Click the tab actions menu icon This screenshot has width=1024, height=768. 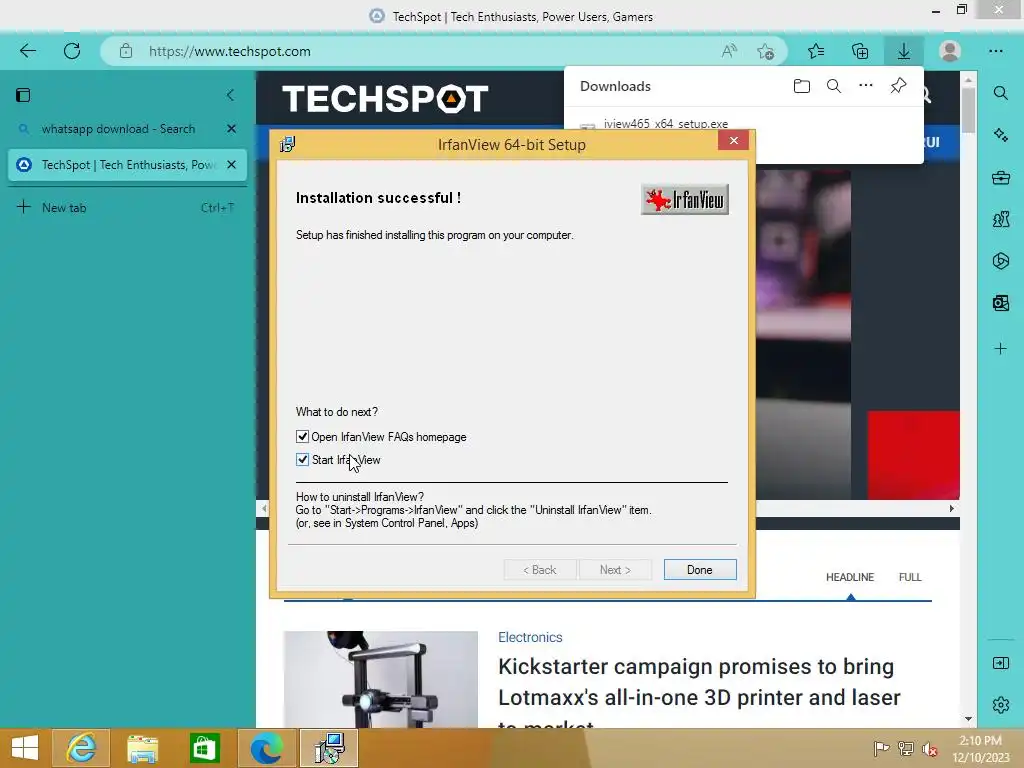tap(23, 95)
